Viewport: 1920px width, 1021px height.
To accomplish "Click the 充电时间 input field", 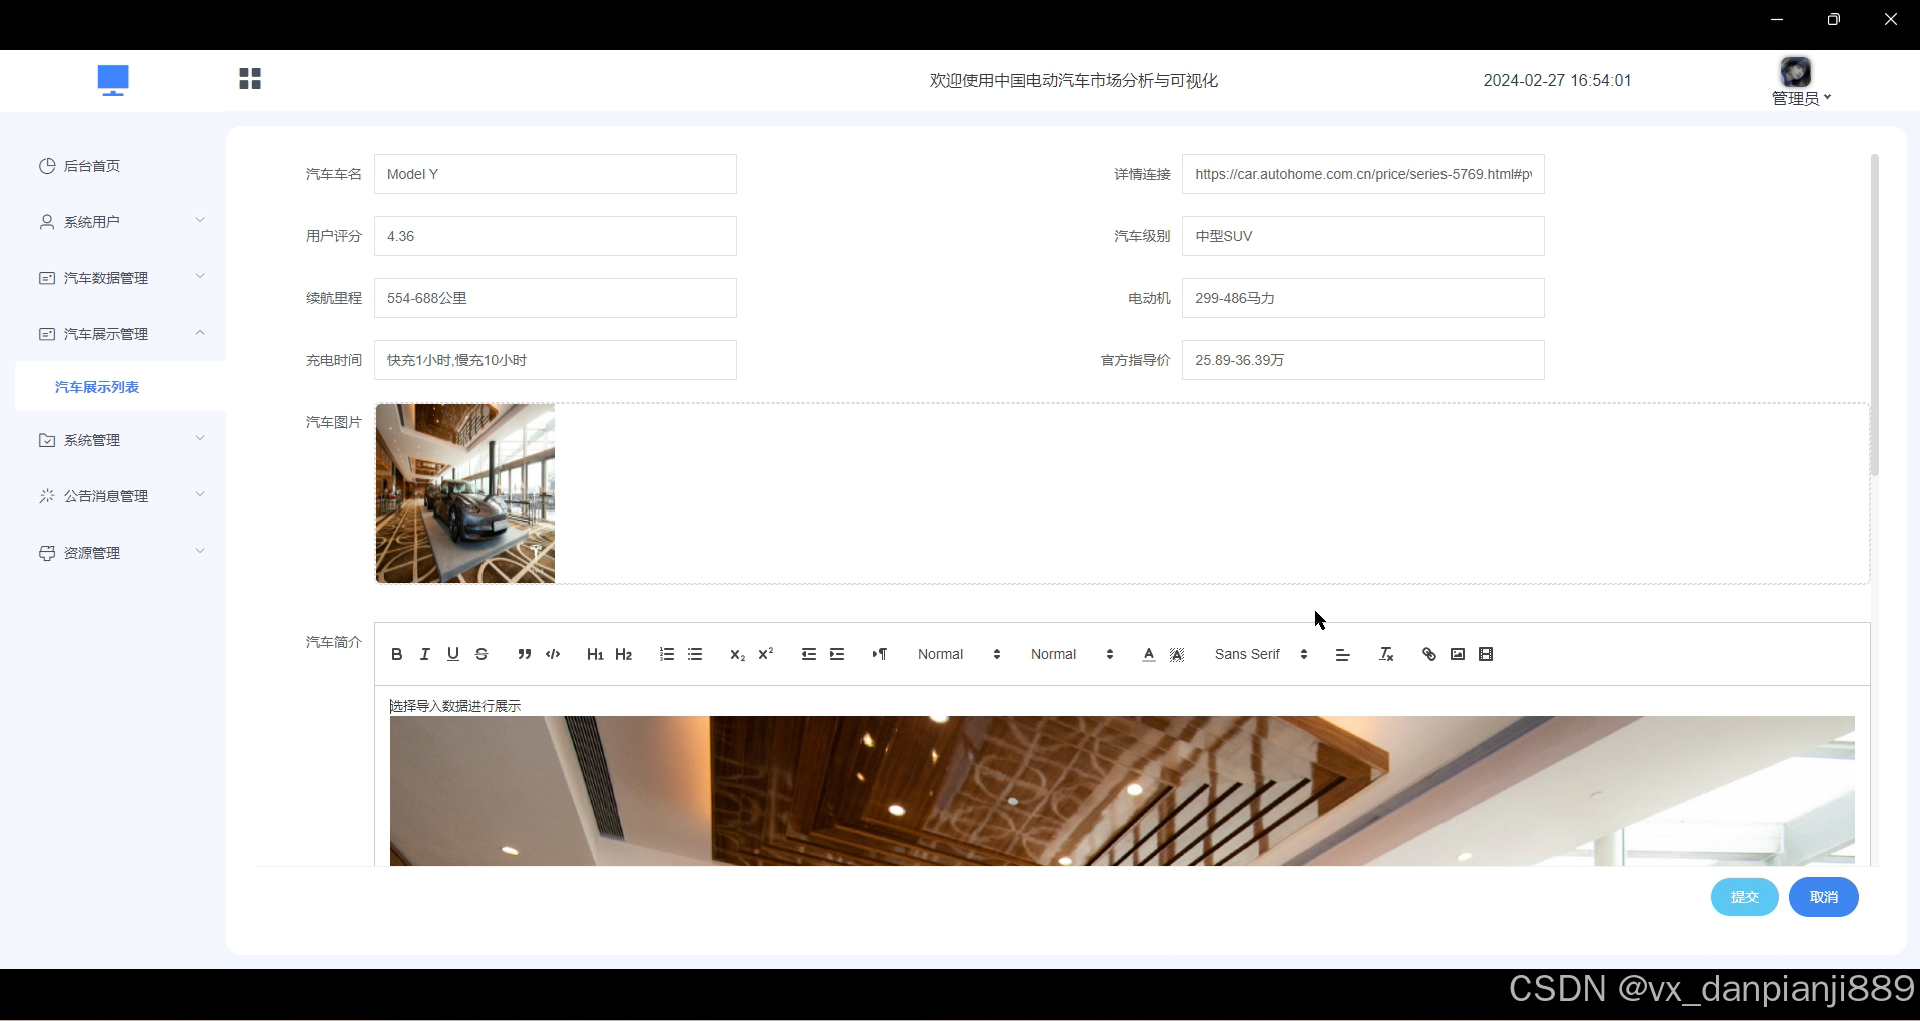I will point(555,360).
